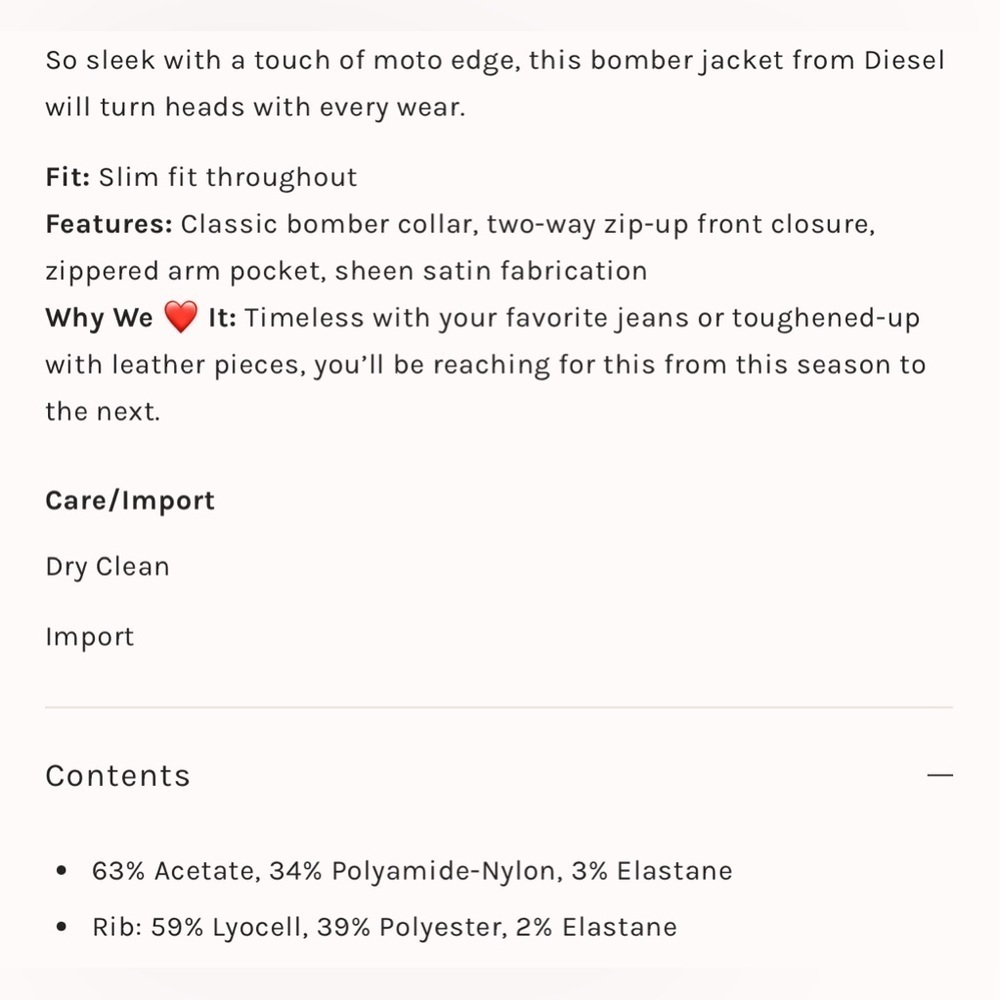The height and width of the screenshot is (1000, 1000).
Task: Click 'will turn heads with every wear'
Action: (255, 107)
